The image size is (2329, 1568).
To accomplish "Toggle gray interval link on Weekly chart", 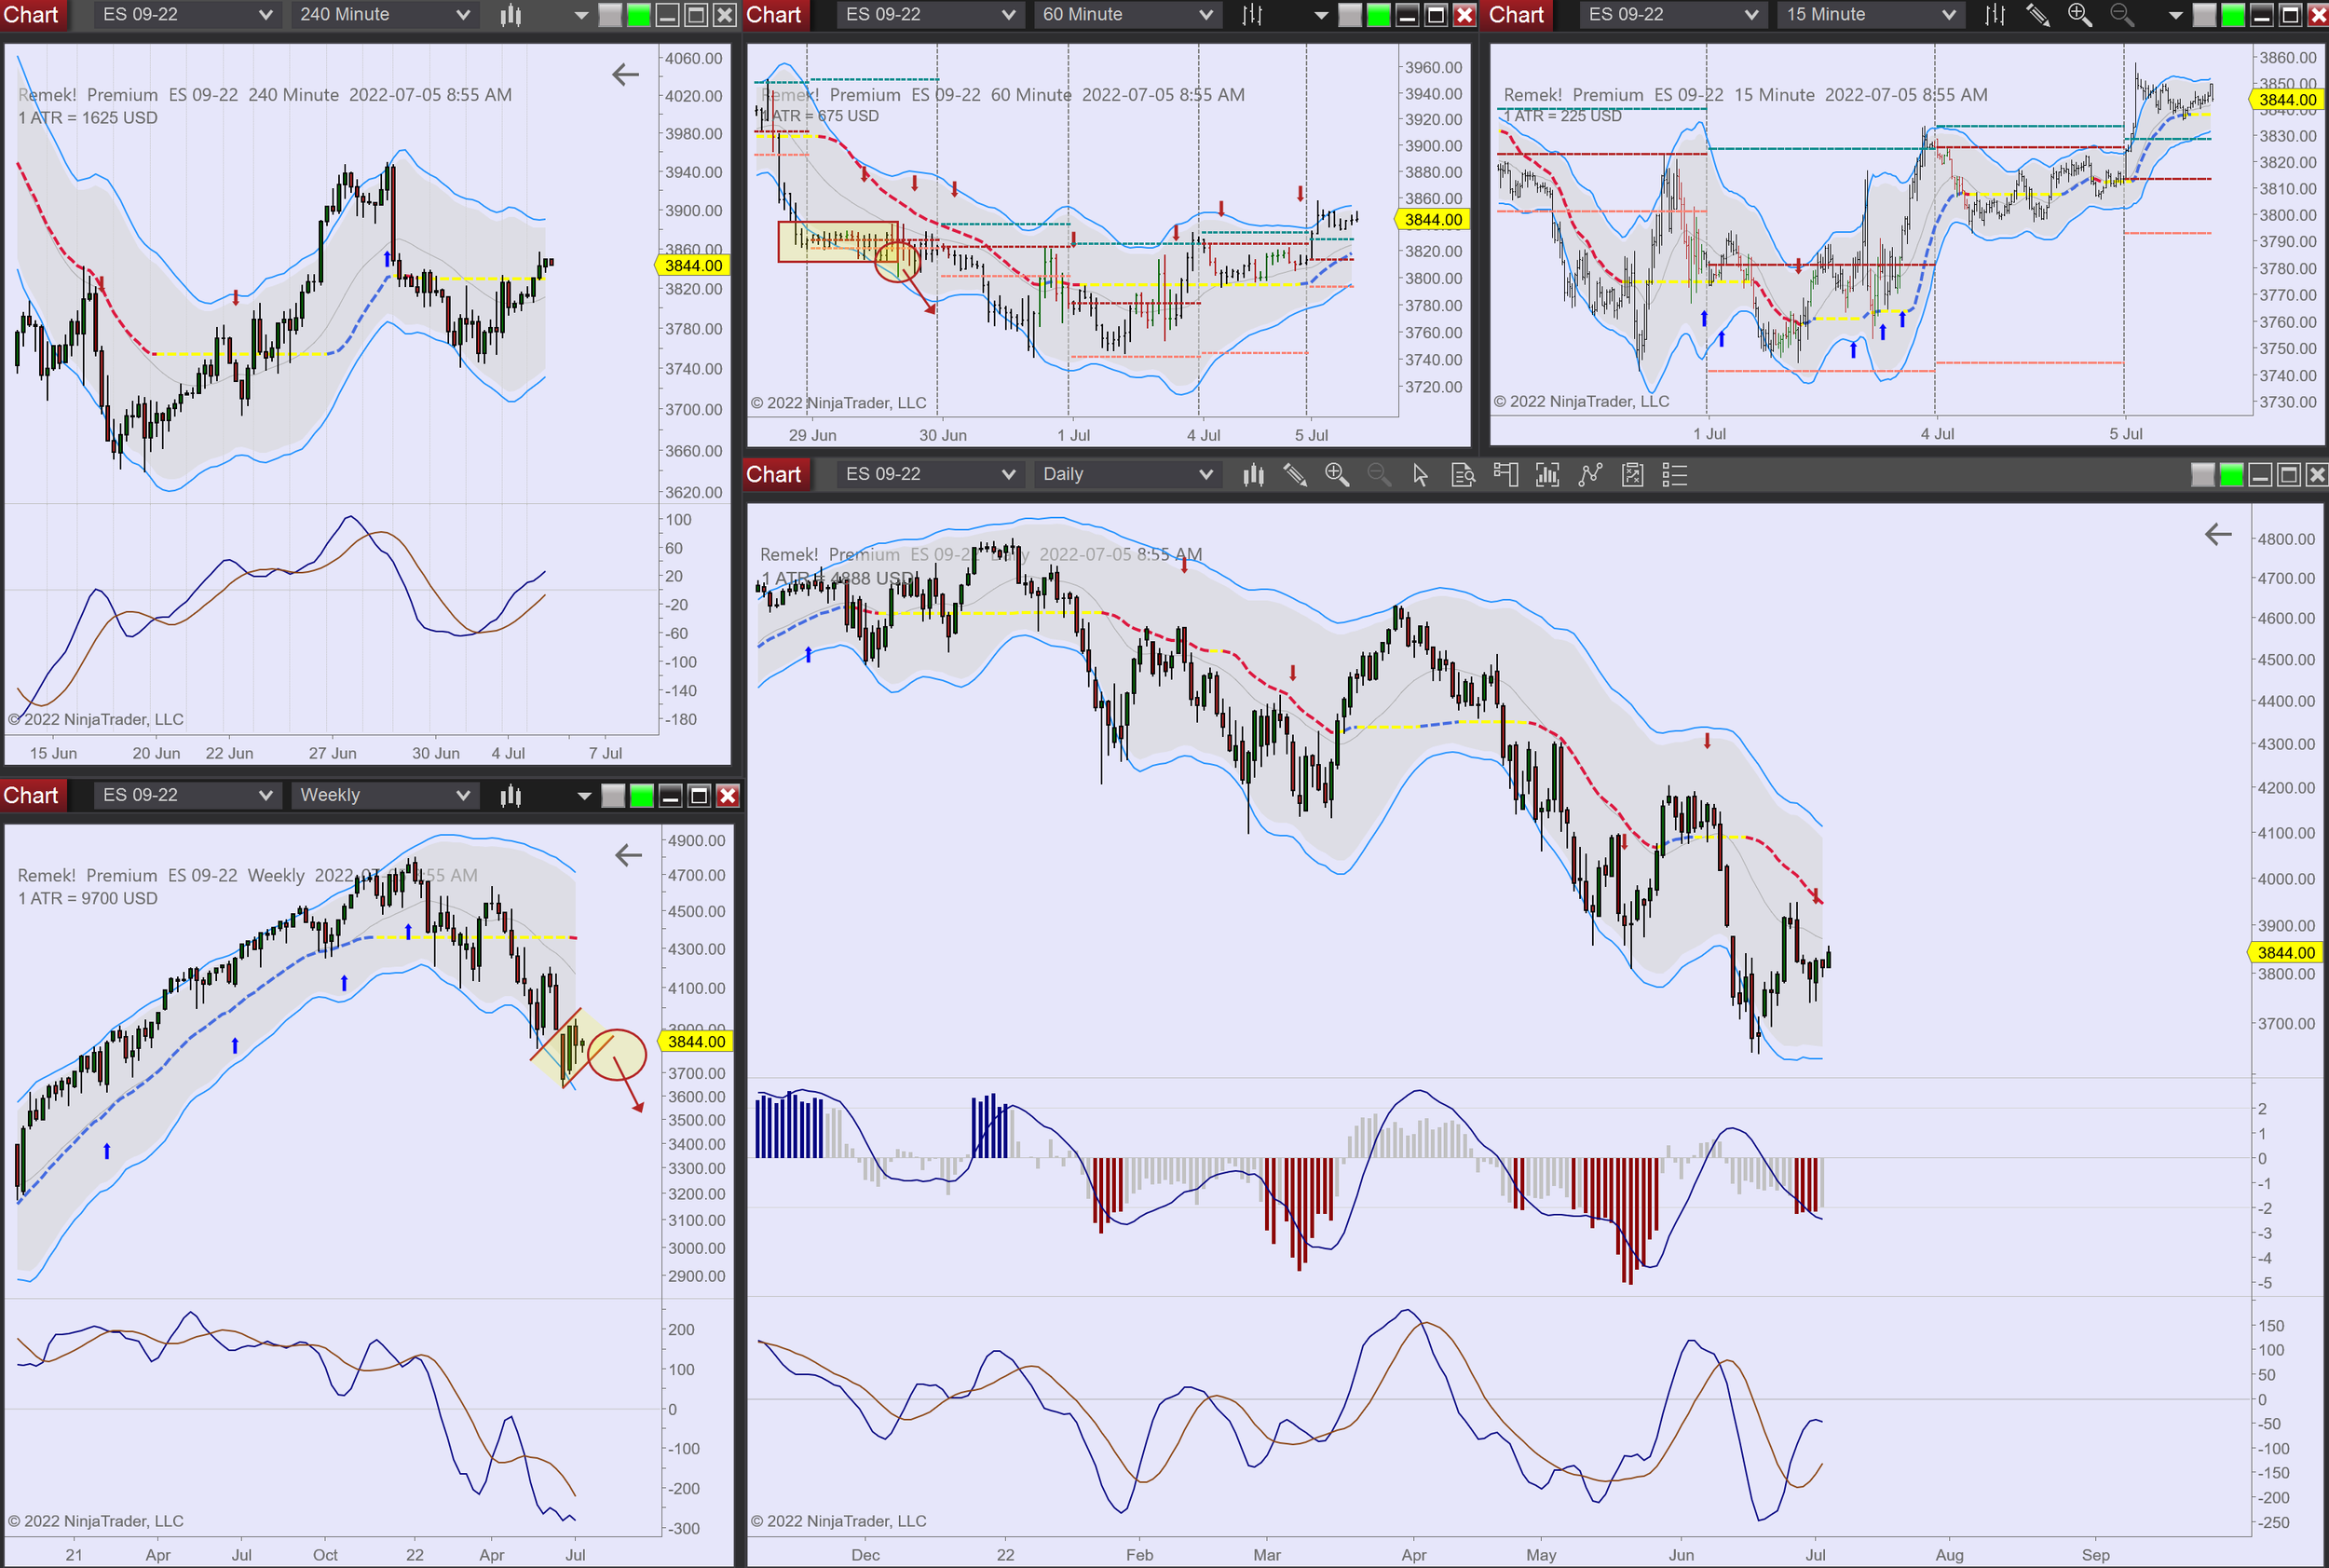I will pyautogui.click(x=613, y=796).
